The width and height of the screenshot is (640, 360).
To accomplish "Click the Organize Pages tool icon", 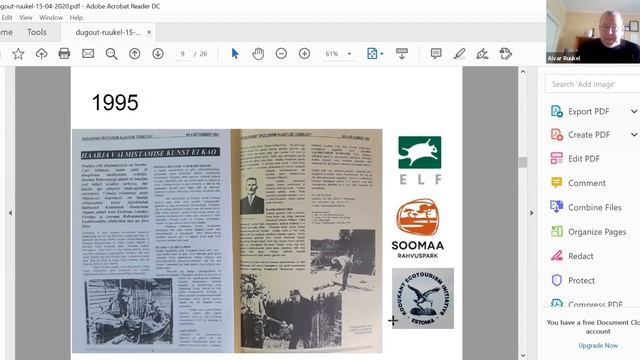I will click(557, 231).
